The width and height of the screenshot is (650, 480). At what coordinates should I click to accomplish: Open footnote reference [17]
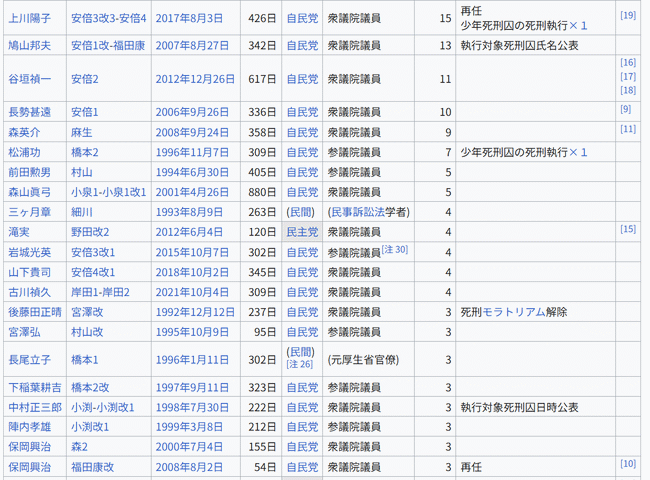point(628,76)
